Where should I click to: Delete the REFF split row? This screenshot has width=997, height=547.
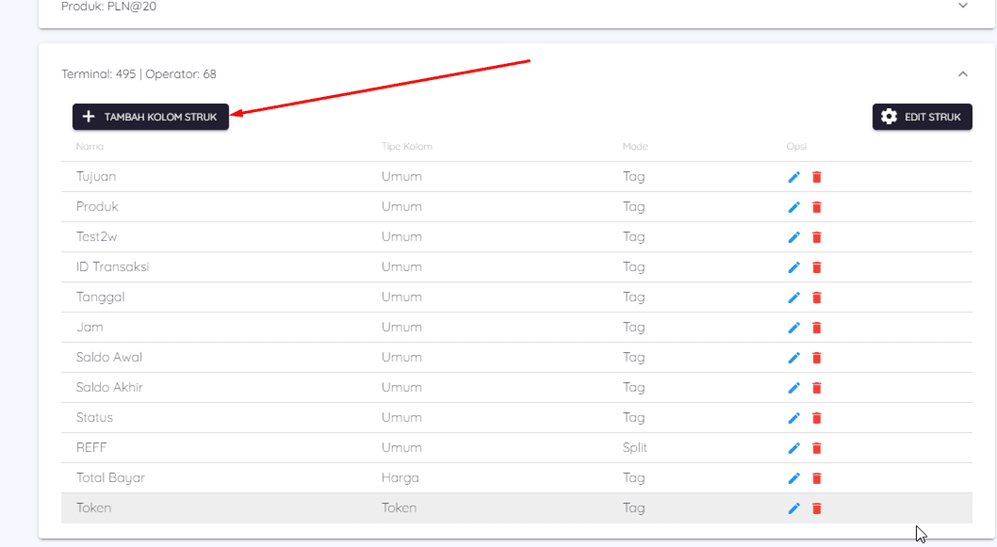tap(816, 447)
